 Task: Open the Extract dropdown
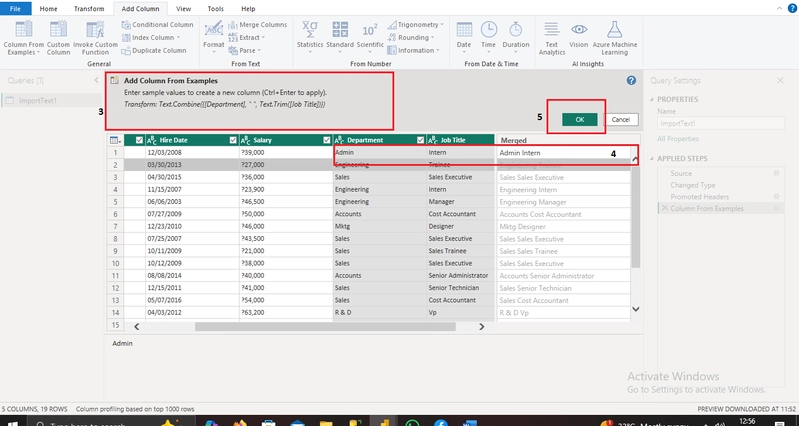tap(263, 38)
